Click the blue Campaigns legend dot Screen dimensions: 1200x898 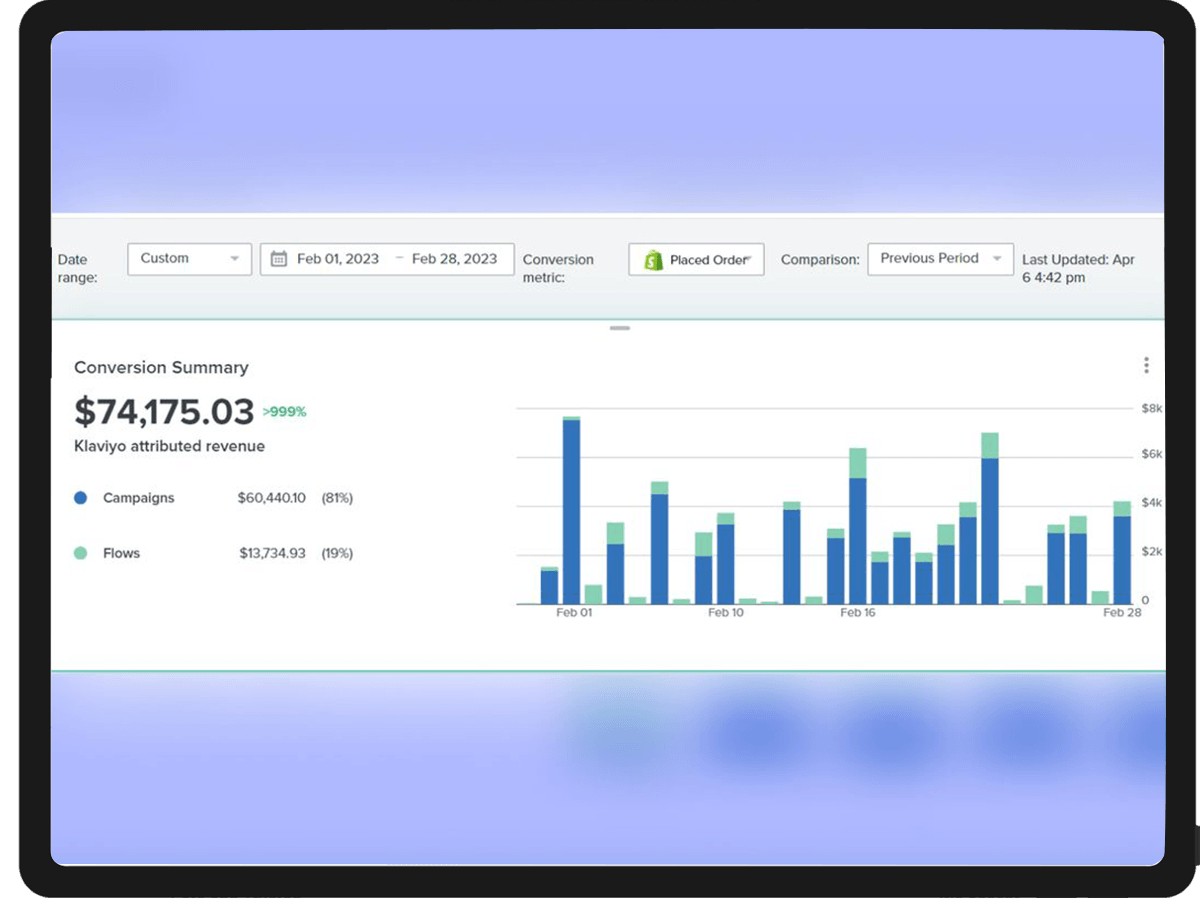[x=81, y=498]
